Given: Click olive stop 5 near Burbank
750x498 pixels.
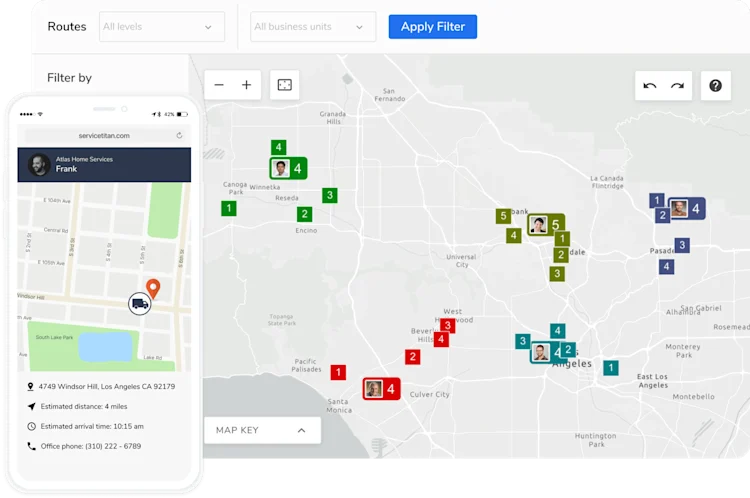Looking at the screenshot, I should 503,216.
